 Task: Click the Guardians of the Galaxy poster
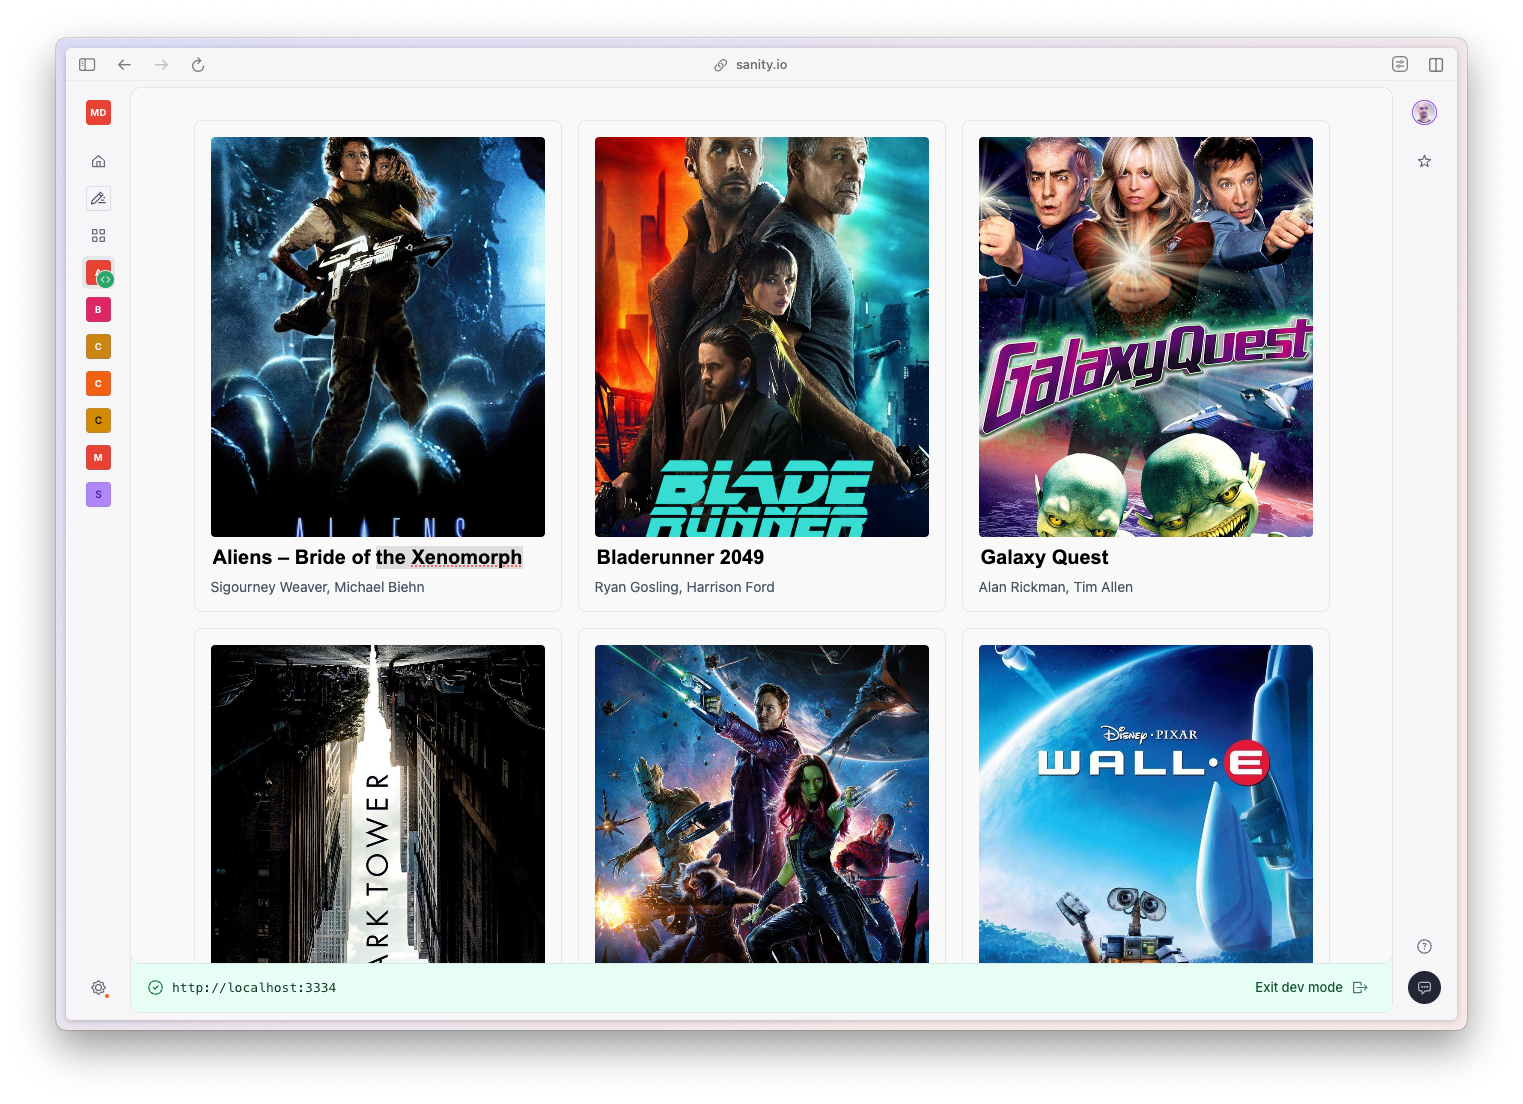(x=762, y=804)
